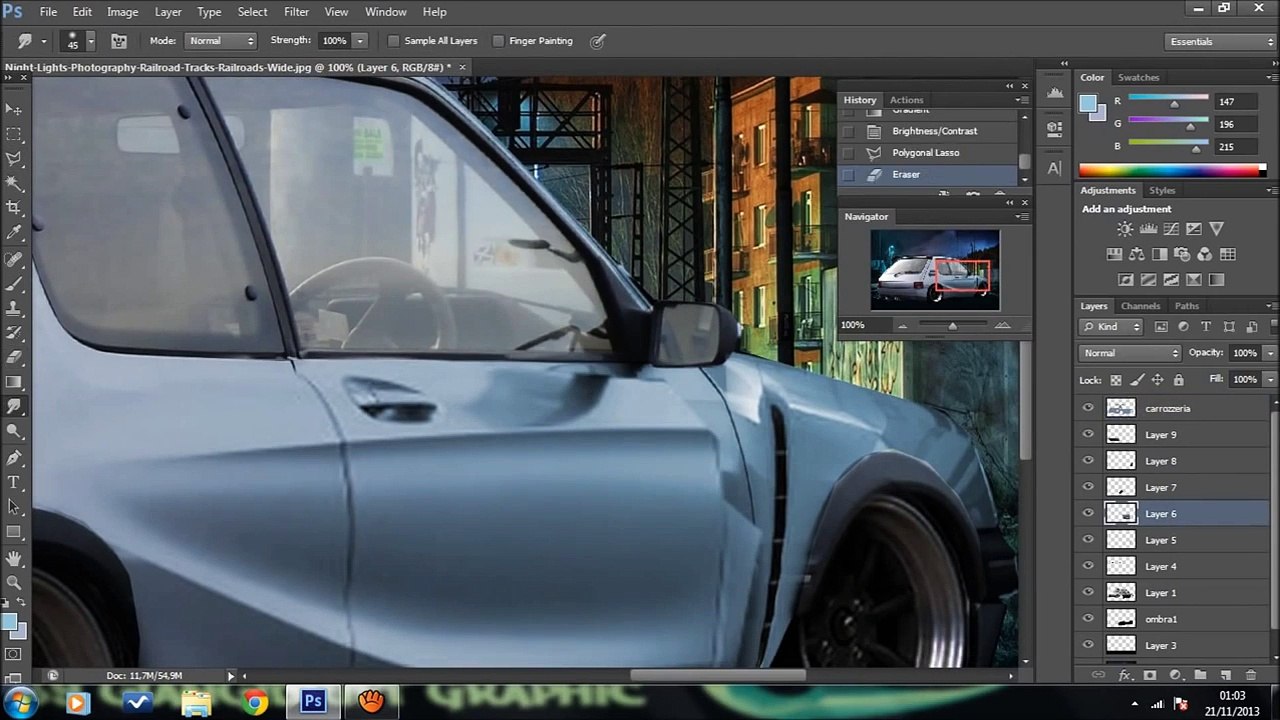The image size is (1280, 720).
Task: Hide the carrozzeria layer
Action: pyautogui.click(x=1088, y=408)
